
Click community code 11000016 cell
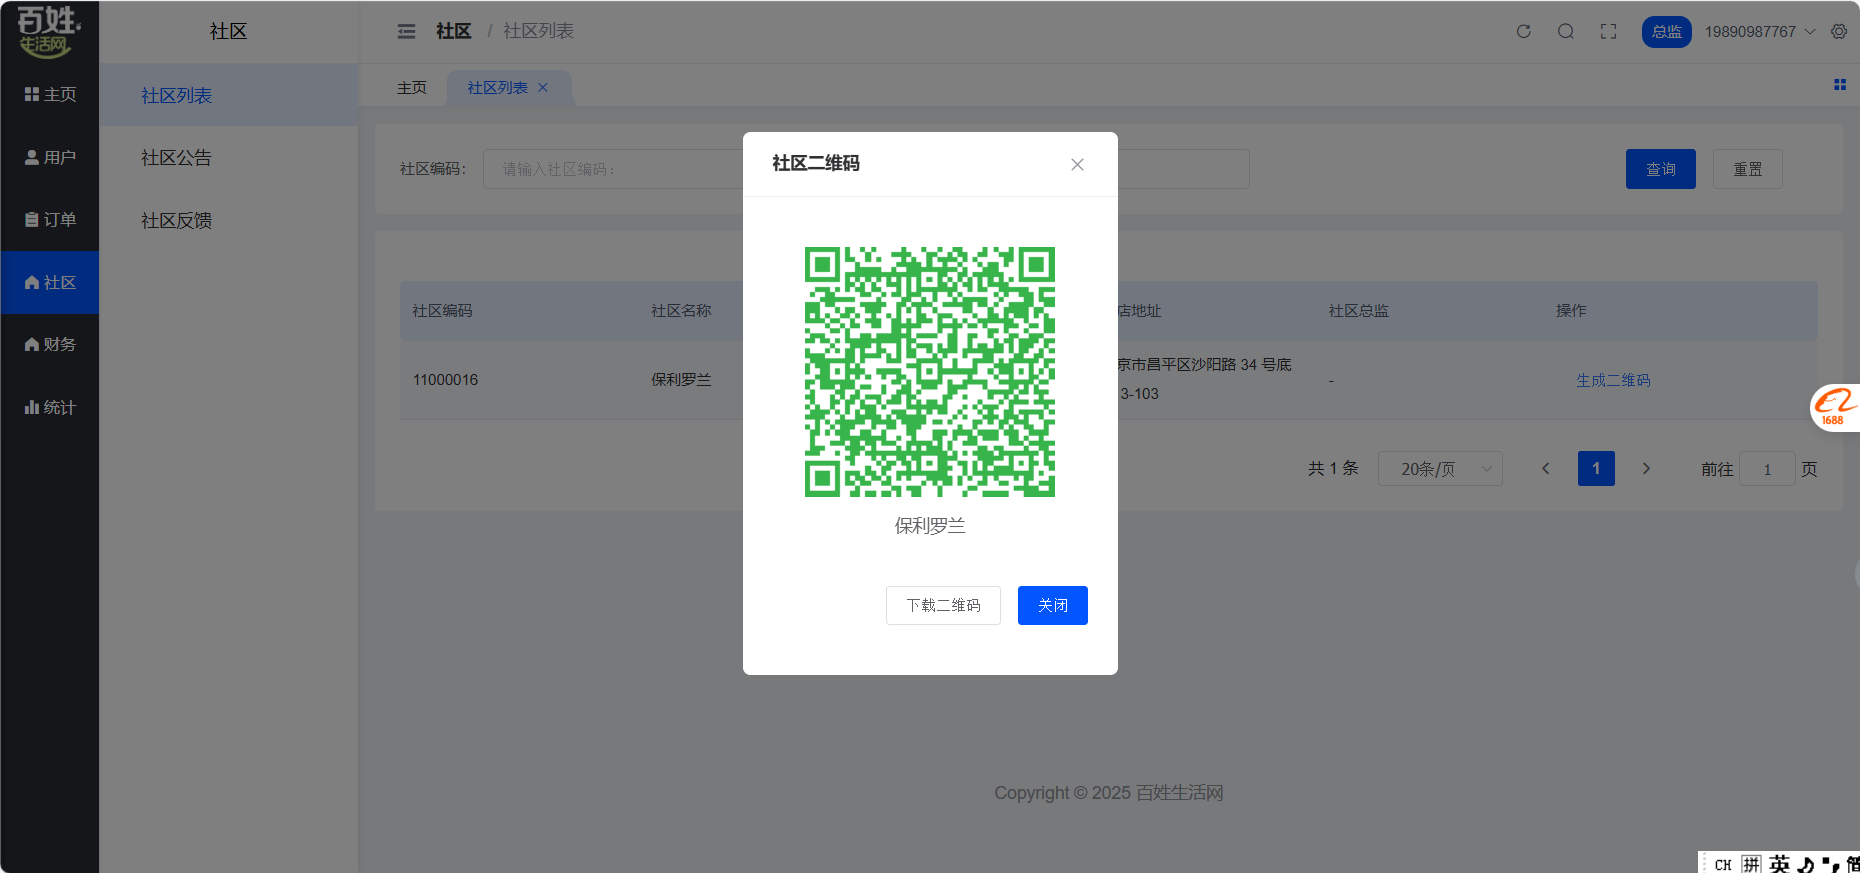click(446, 380)
